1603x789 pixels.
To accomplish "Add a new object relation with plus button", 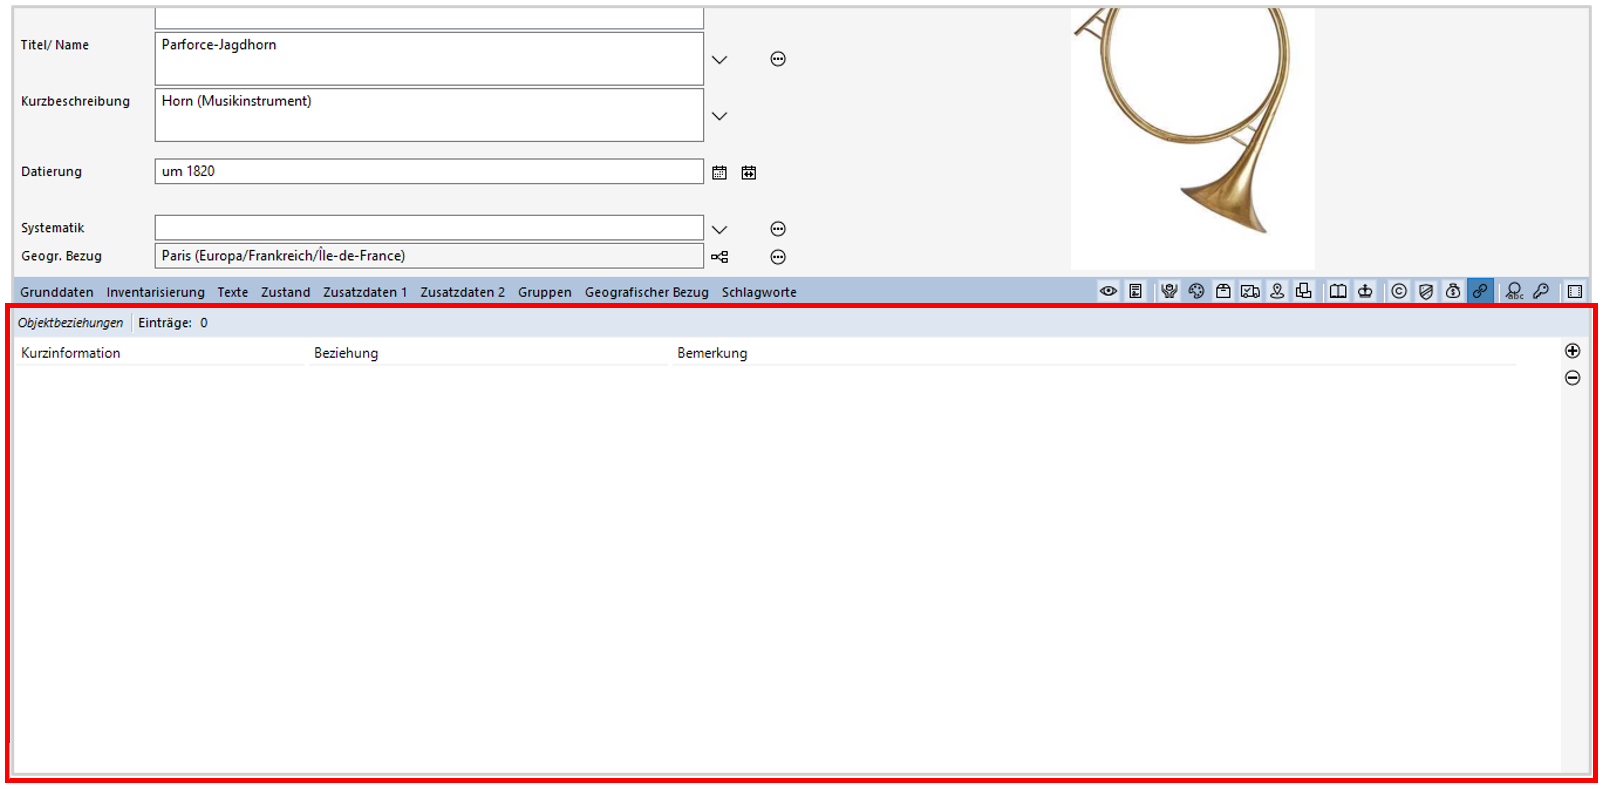I will (1572, 351).
